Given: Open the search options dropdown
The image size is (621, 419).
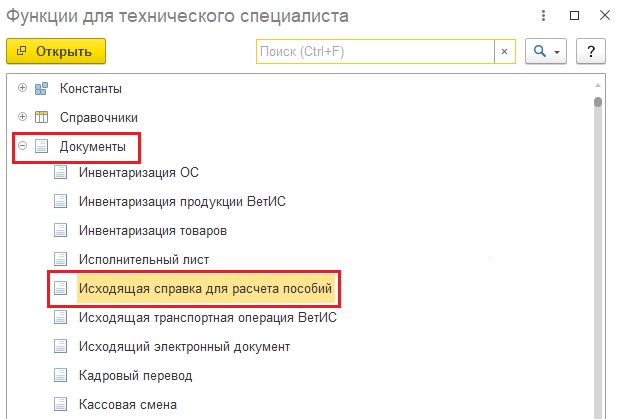Looking at the screenshot, I should pyautogui.click(x=545, y=51).
